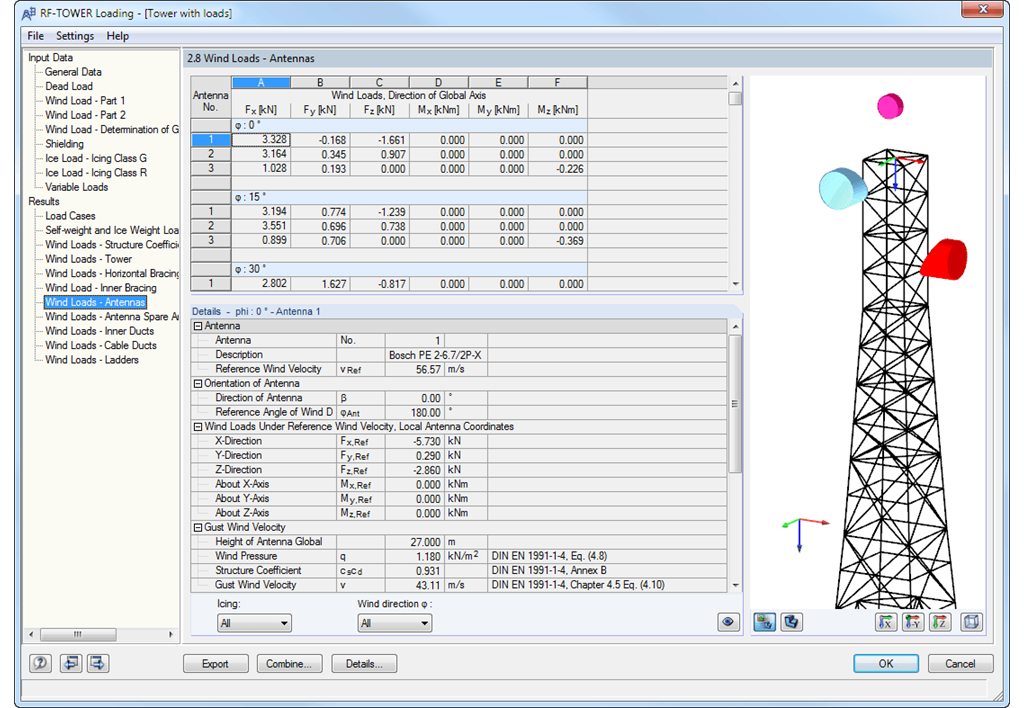
Task: Select column B header in the antenna loads table
Action: click(319, 81)
